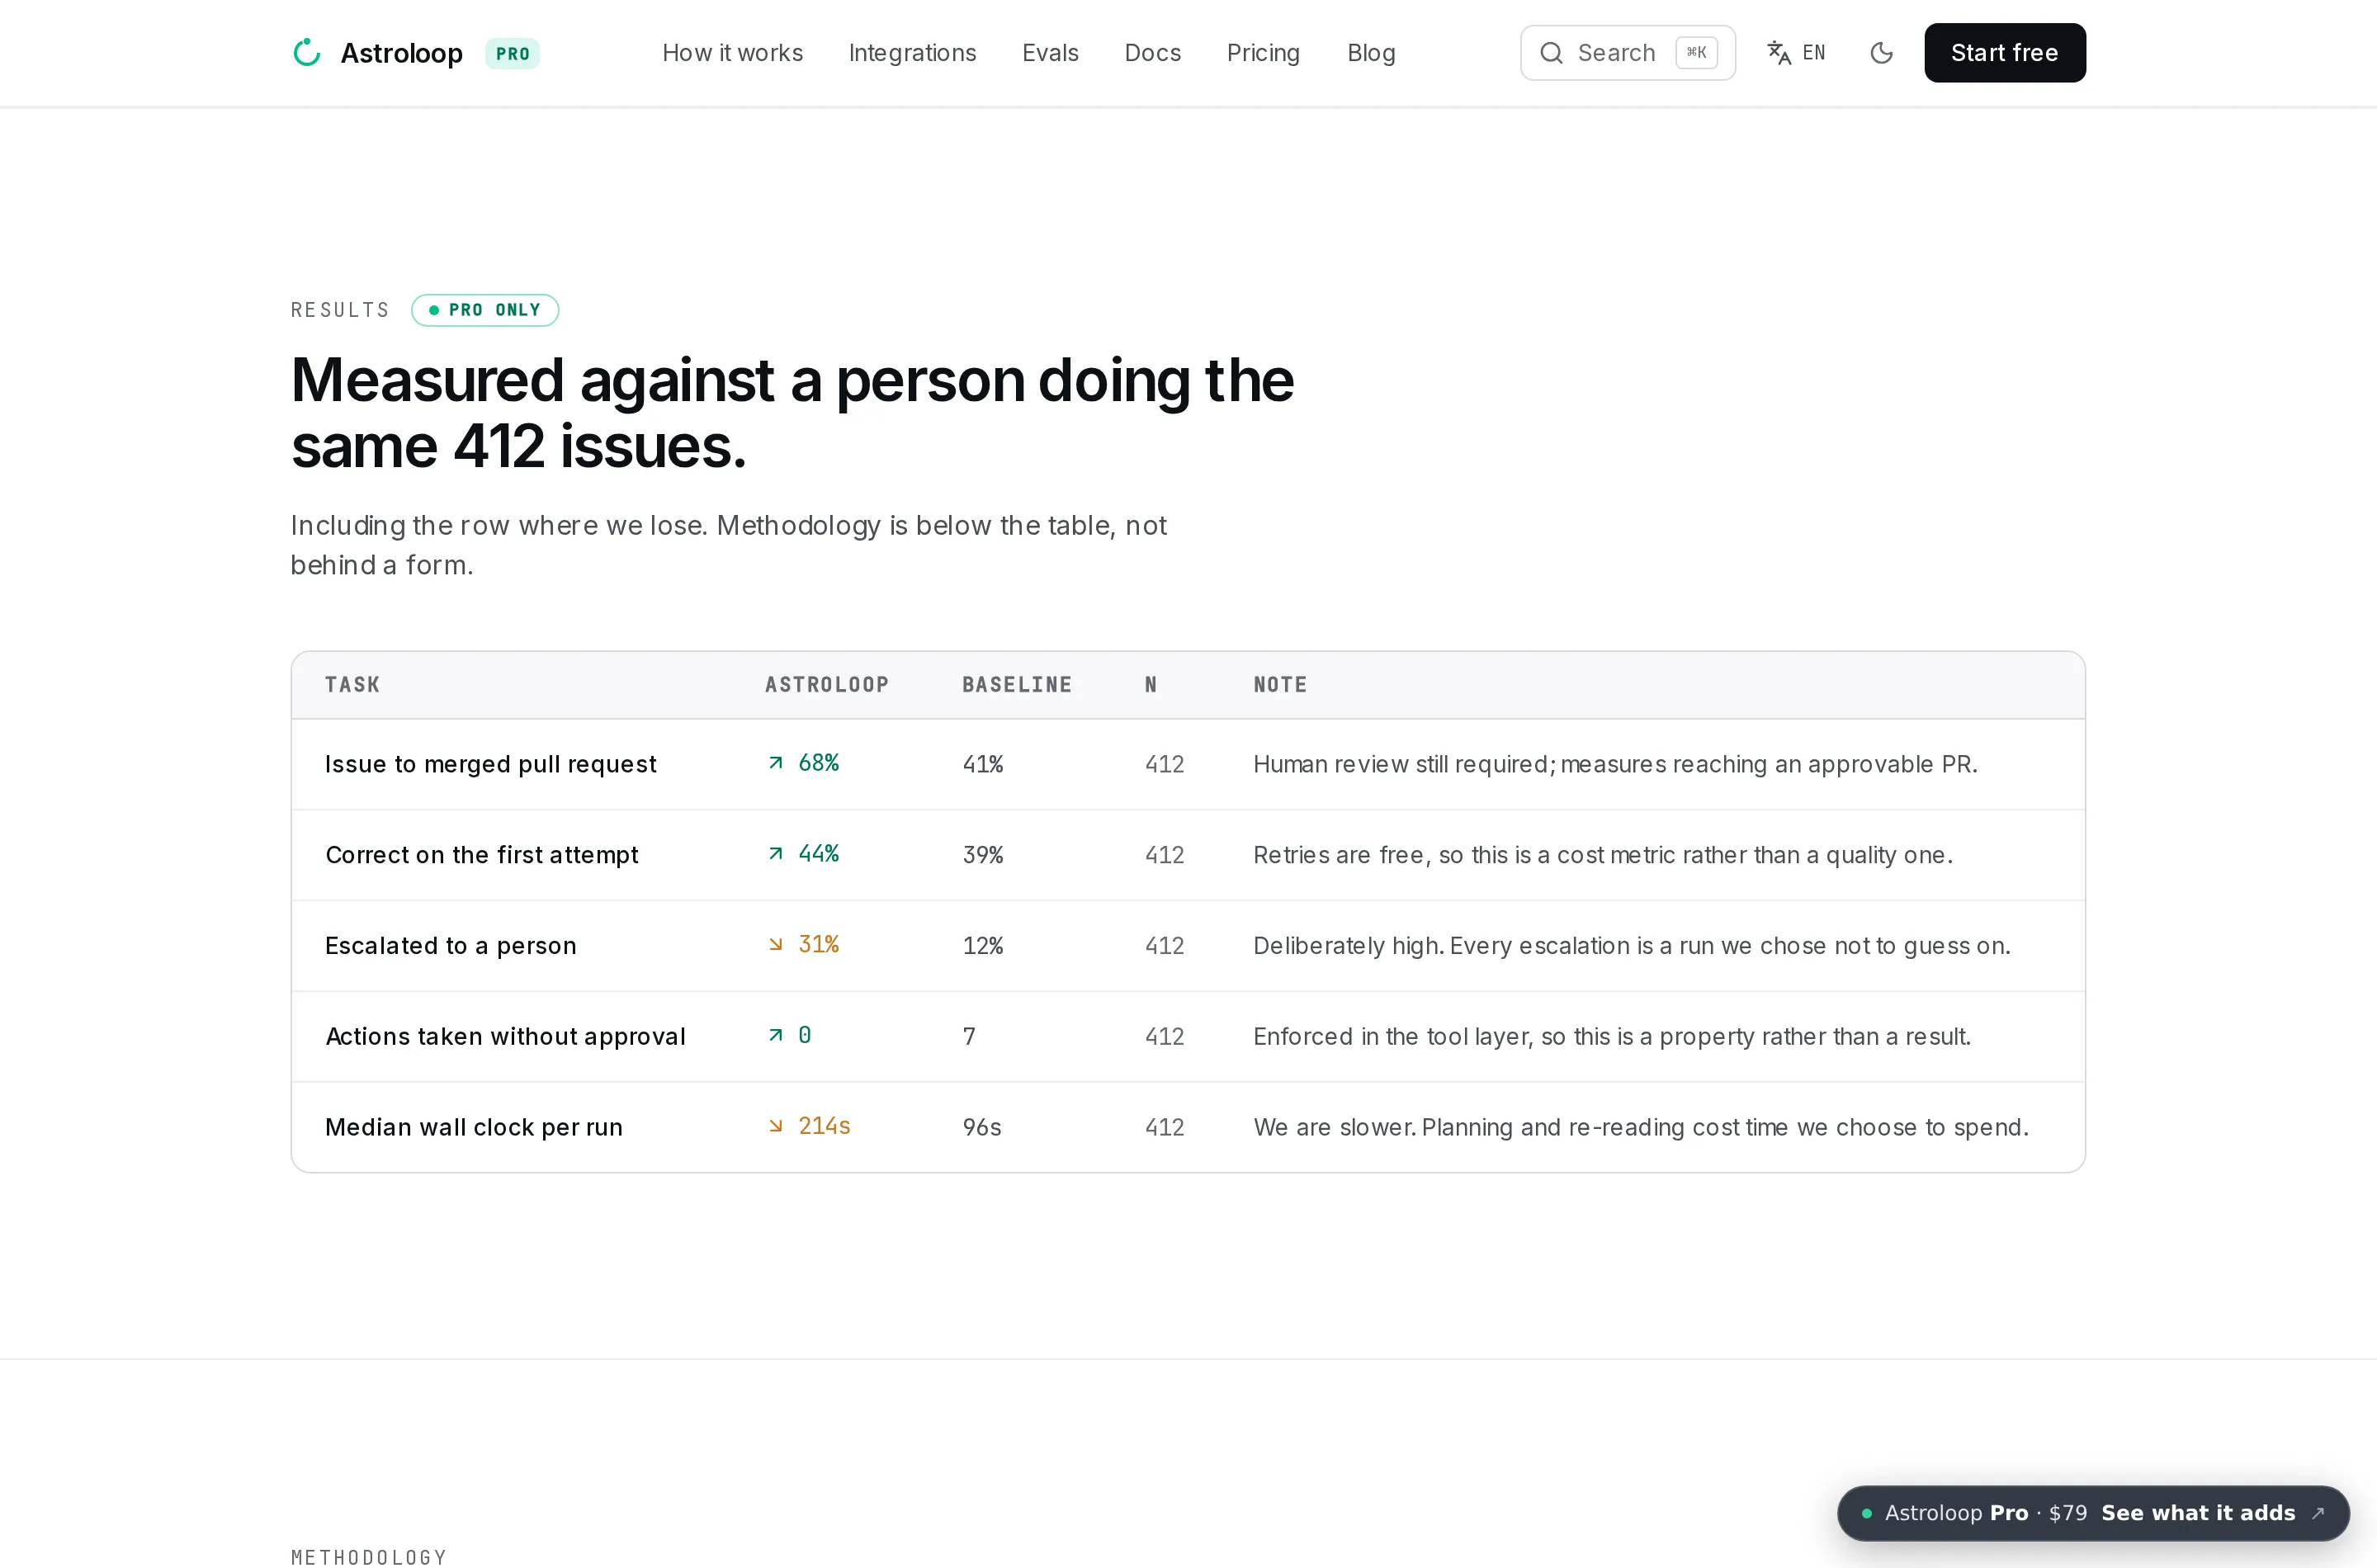Go to the Integrations page
This screenshot has width=2377, height=1568.
point(912,53)
